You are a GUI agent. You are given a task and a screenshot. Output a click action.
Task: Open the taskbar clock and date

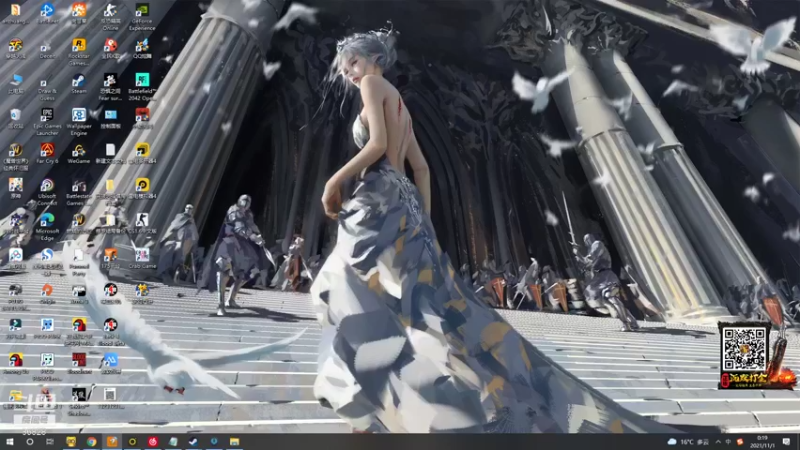(762, 442)
